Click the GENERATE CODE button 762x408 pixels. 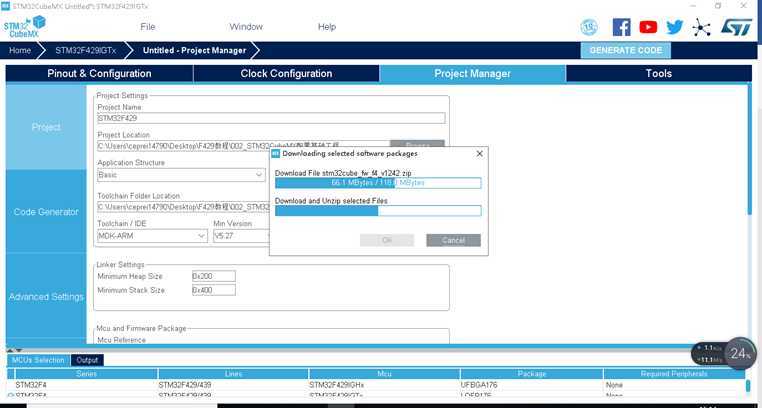coord(625,51)
